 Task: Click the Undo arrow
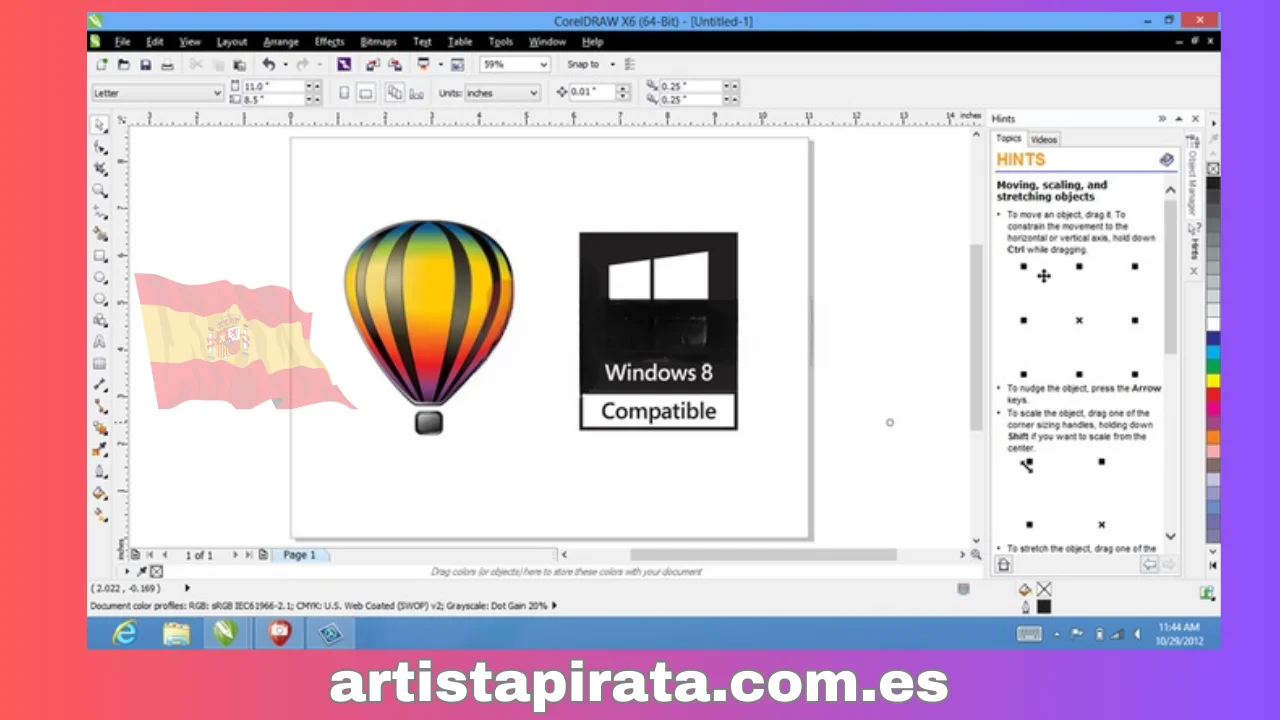click(268, 64)
